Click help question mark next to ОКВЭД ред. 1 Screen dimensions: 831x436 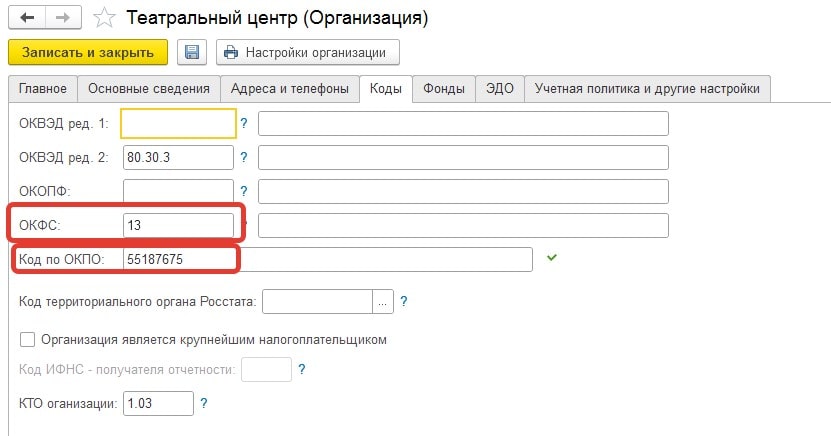coord(243,122)
